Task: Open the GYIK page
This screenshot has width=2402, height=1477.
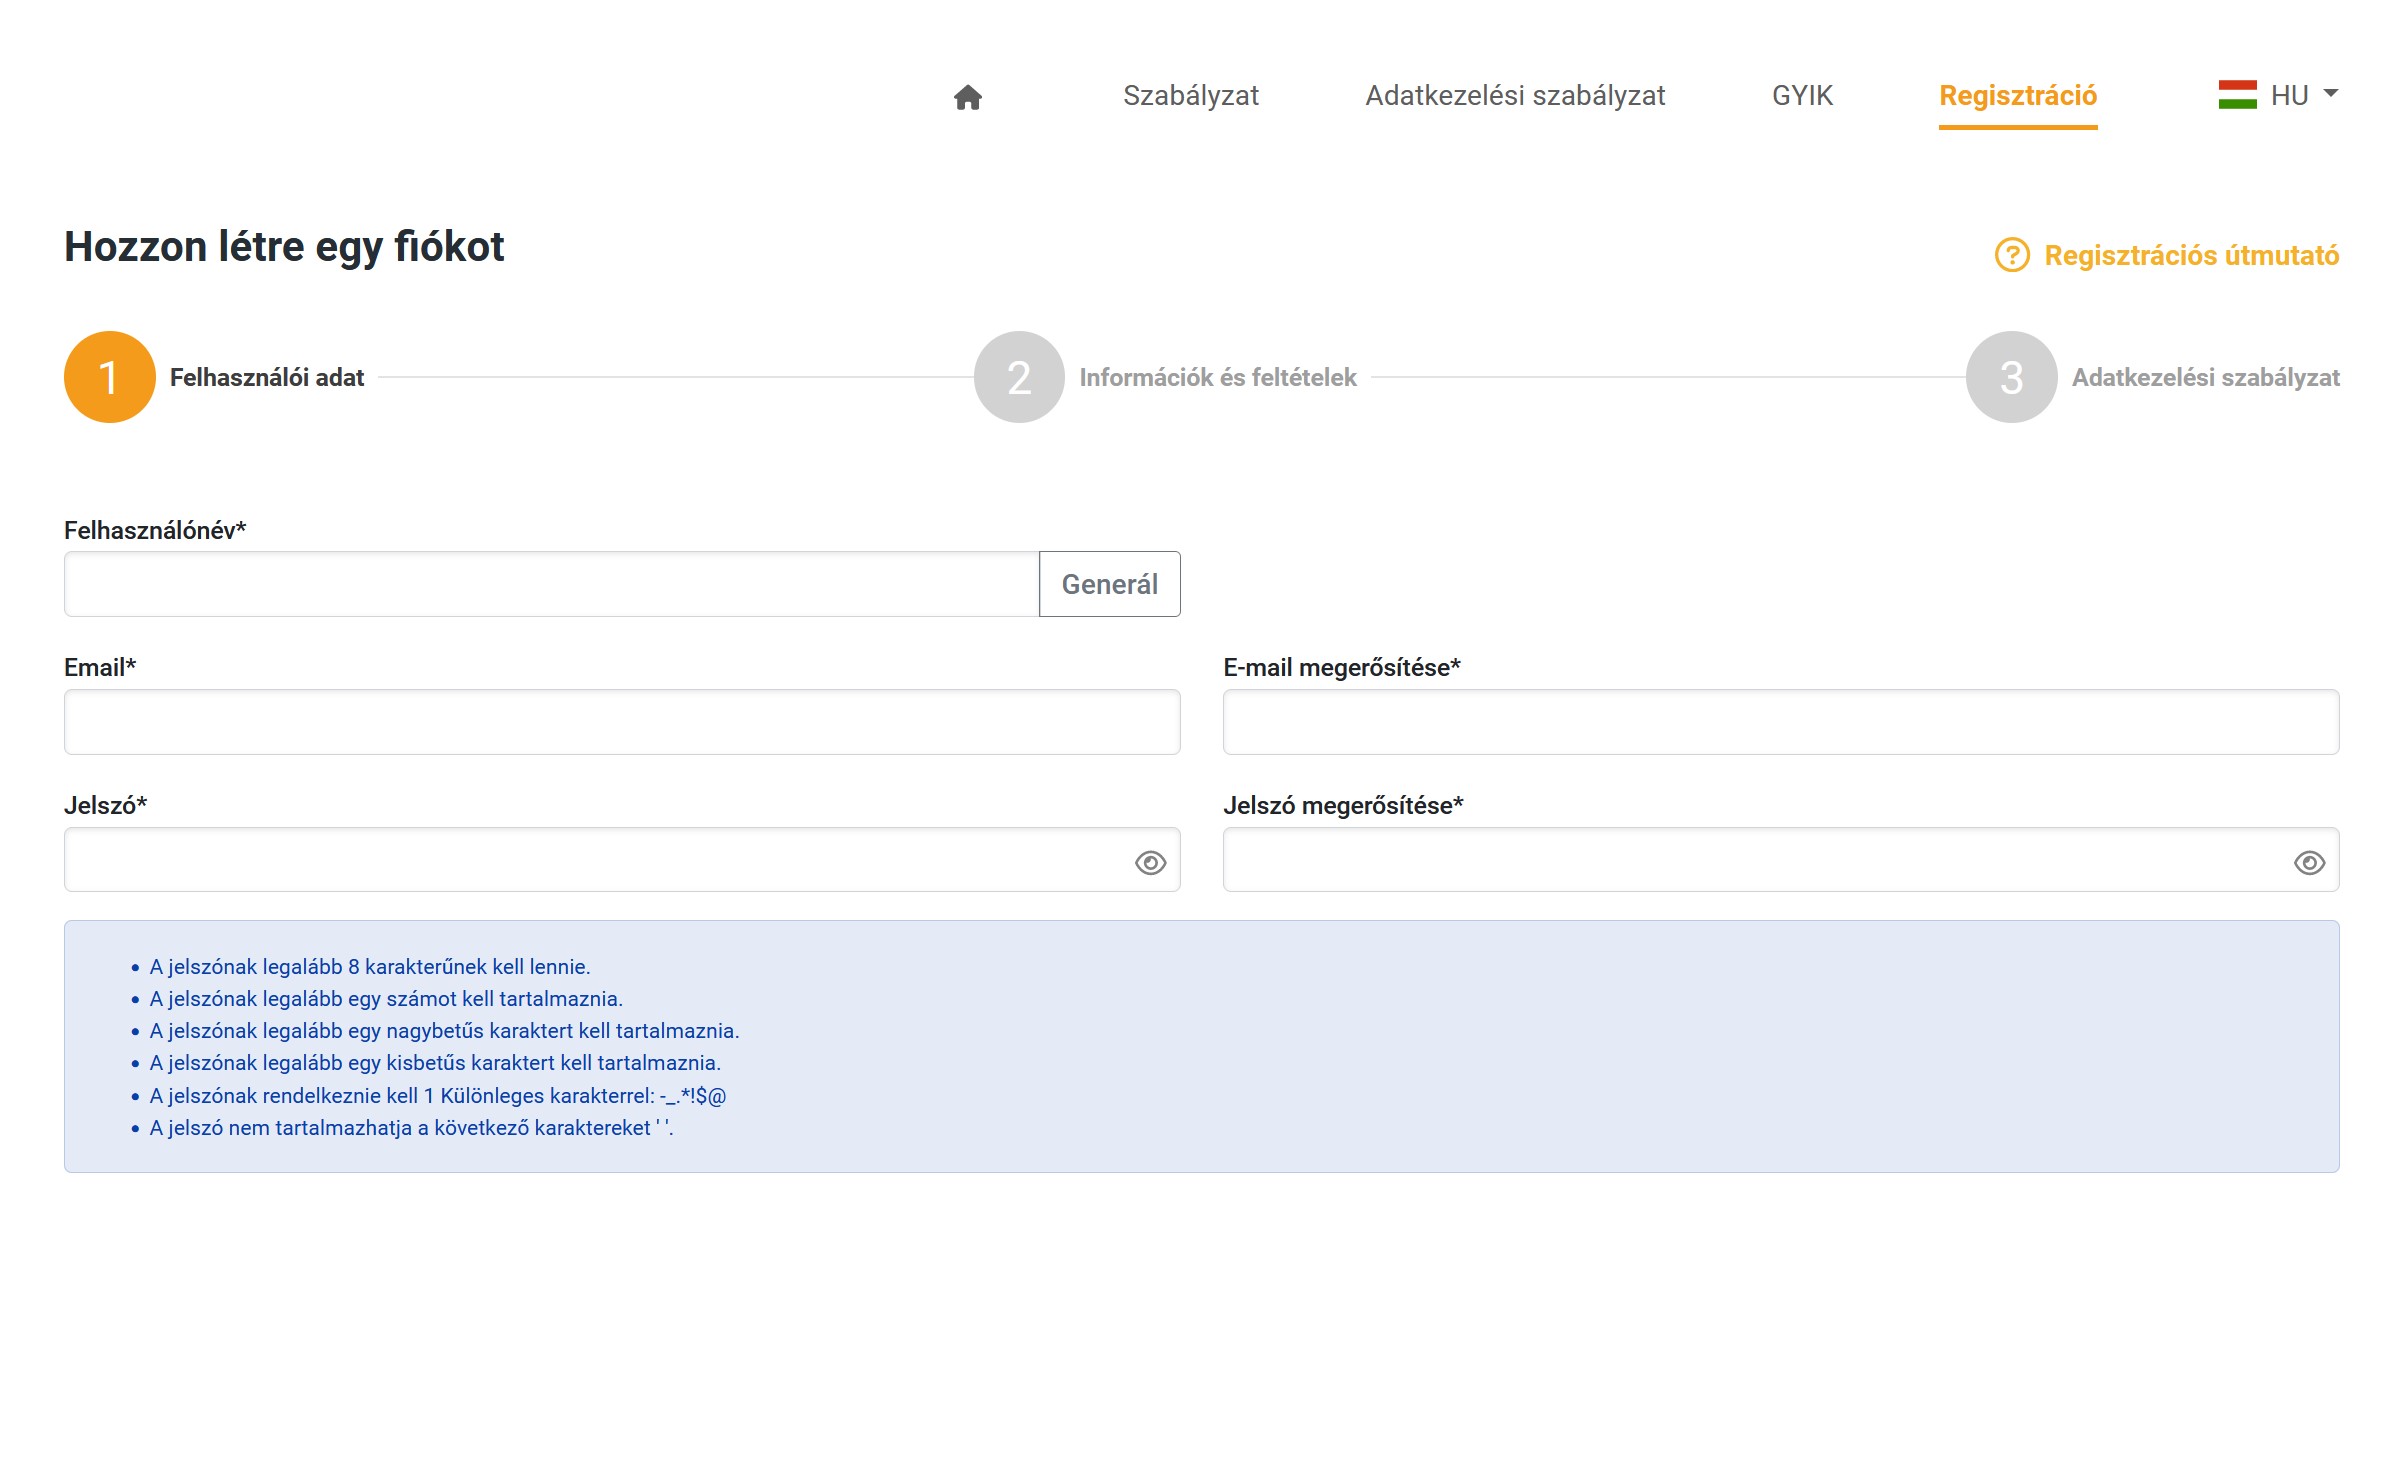Action: click(x=1802, y=95)
